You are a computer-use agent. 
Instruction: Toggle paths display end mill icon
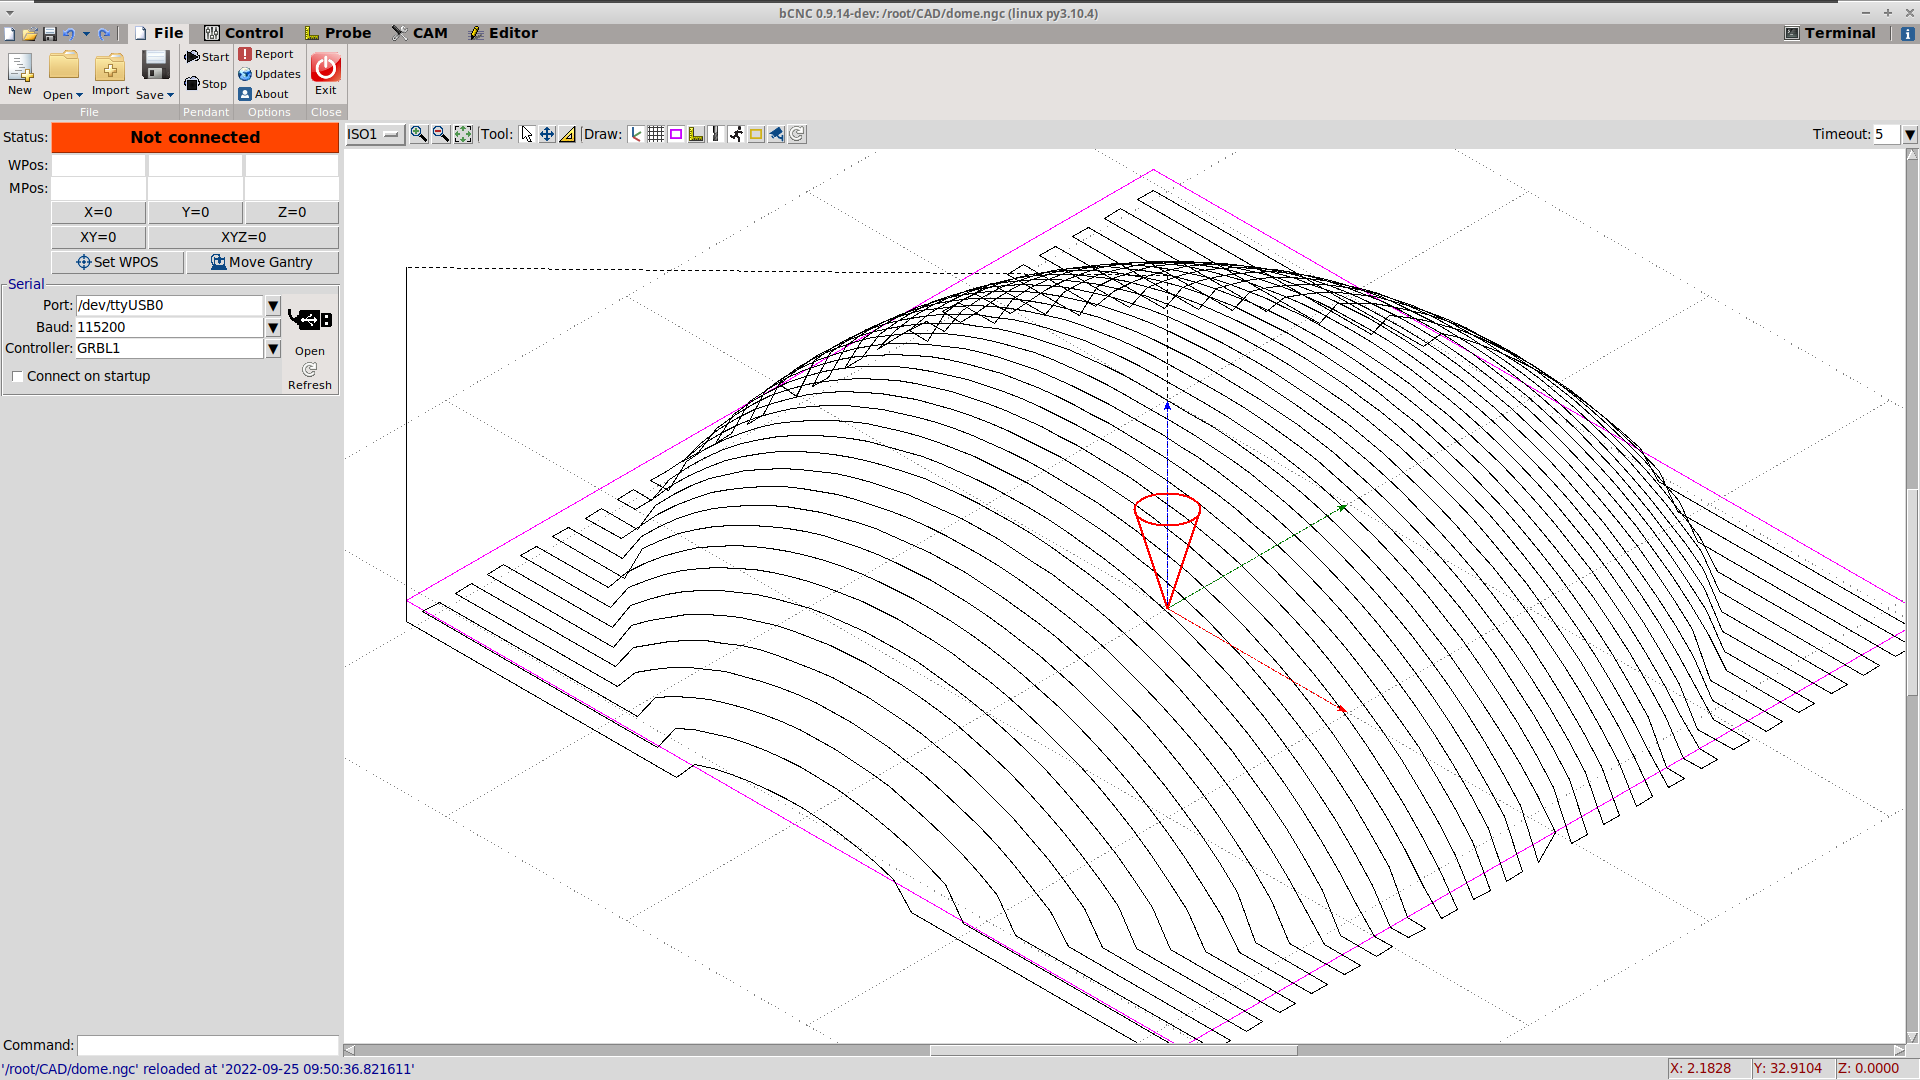(x=716, y=134)
